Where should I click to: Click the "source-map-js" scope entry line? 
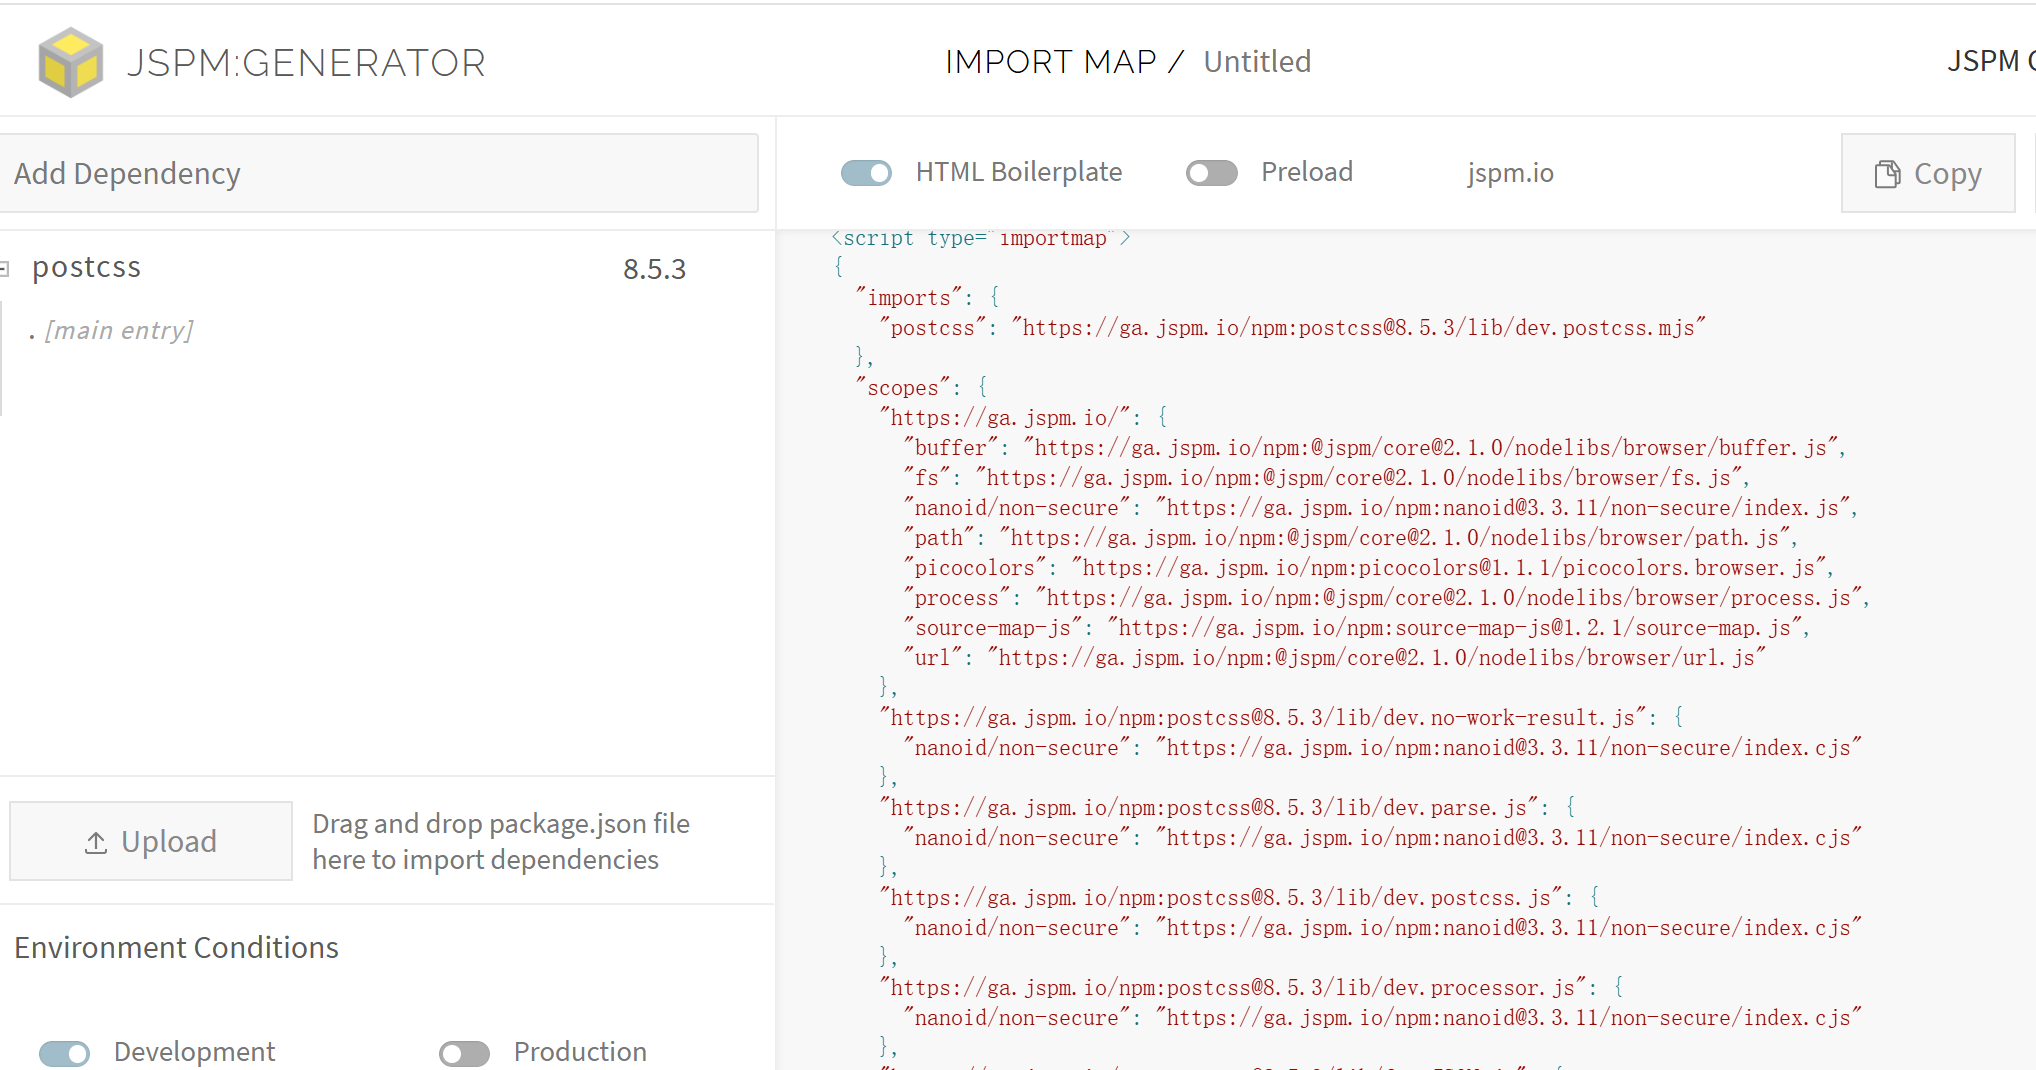click(1356, 628)
